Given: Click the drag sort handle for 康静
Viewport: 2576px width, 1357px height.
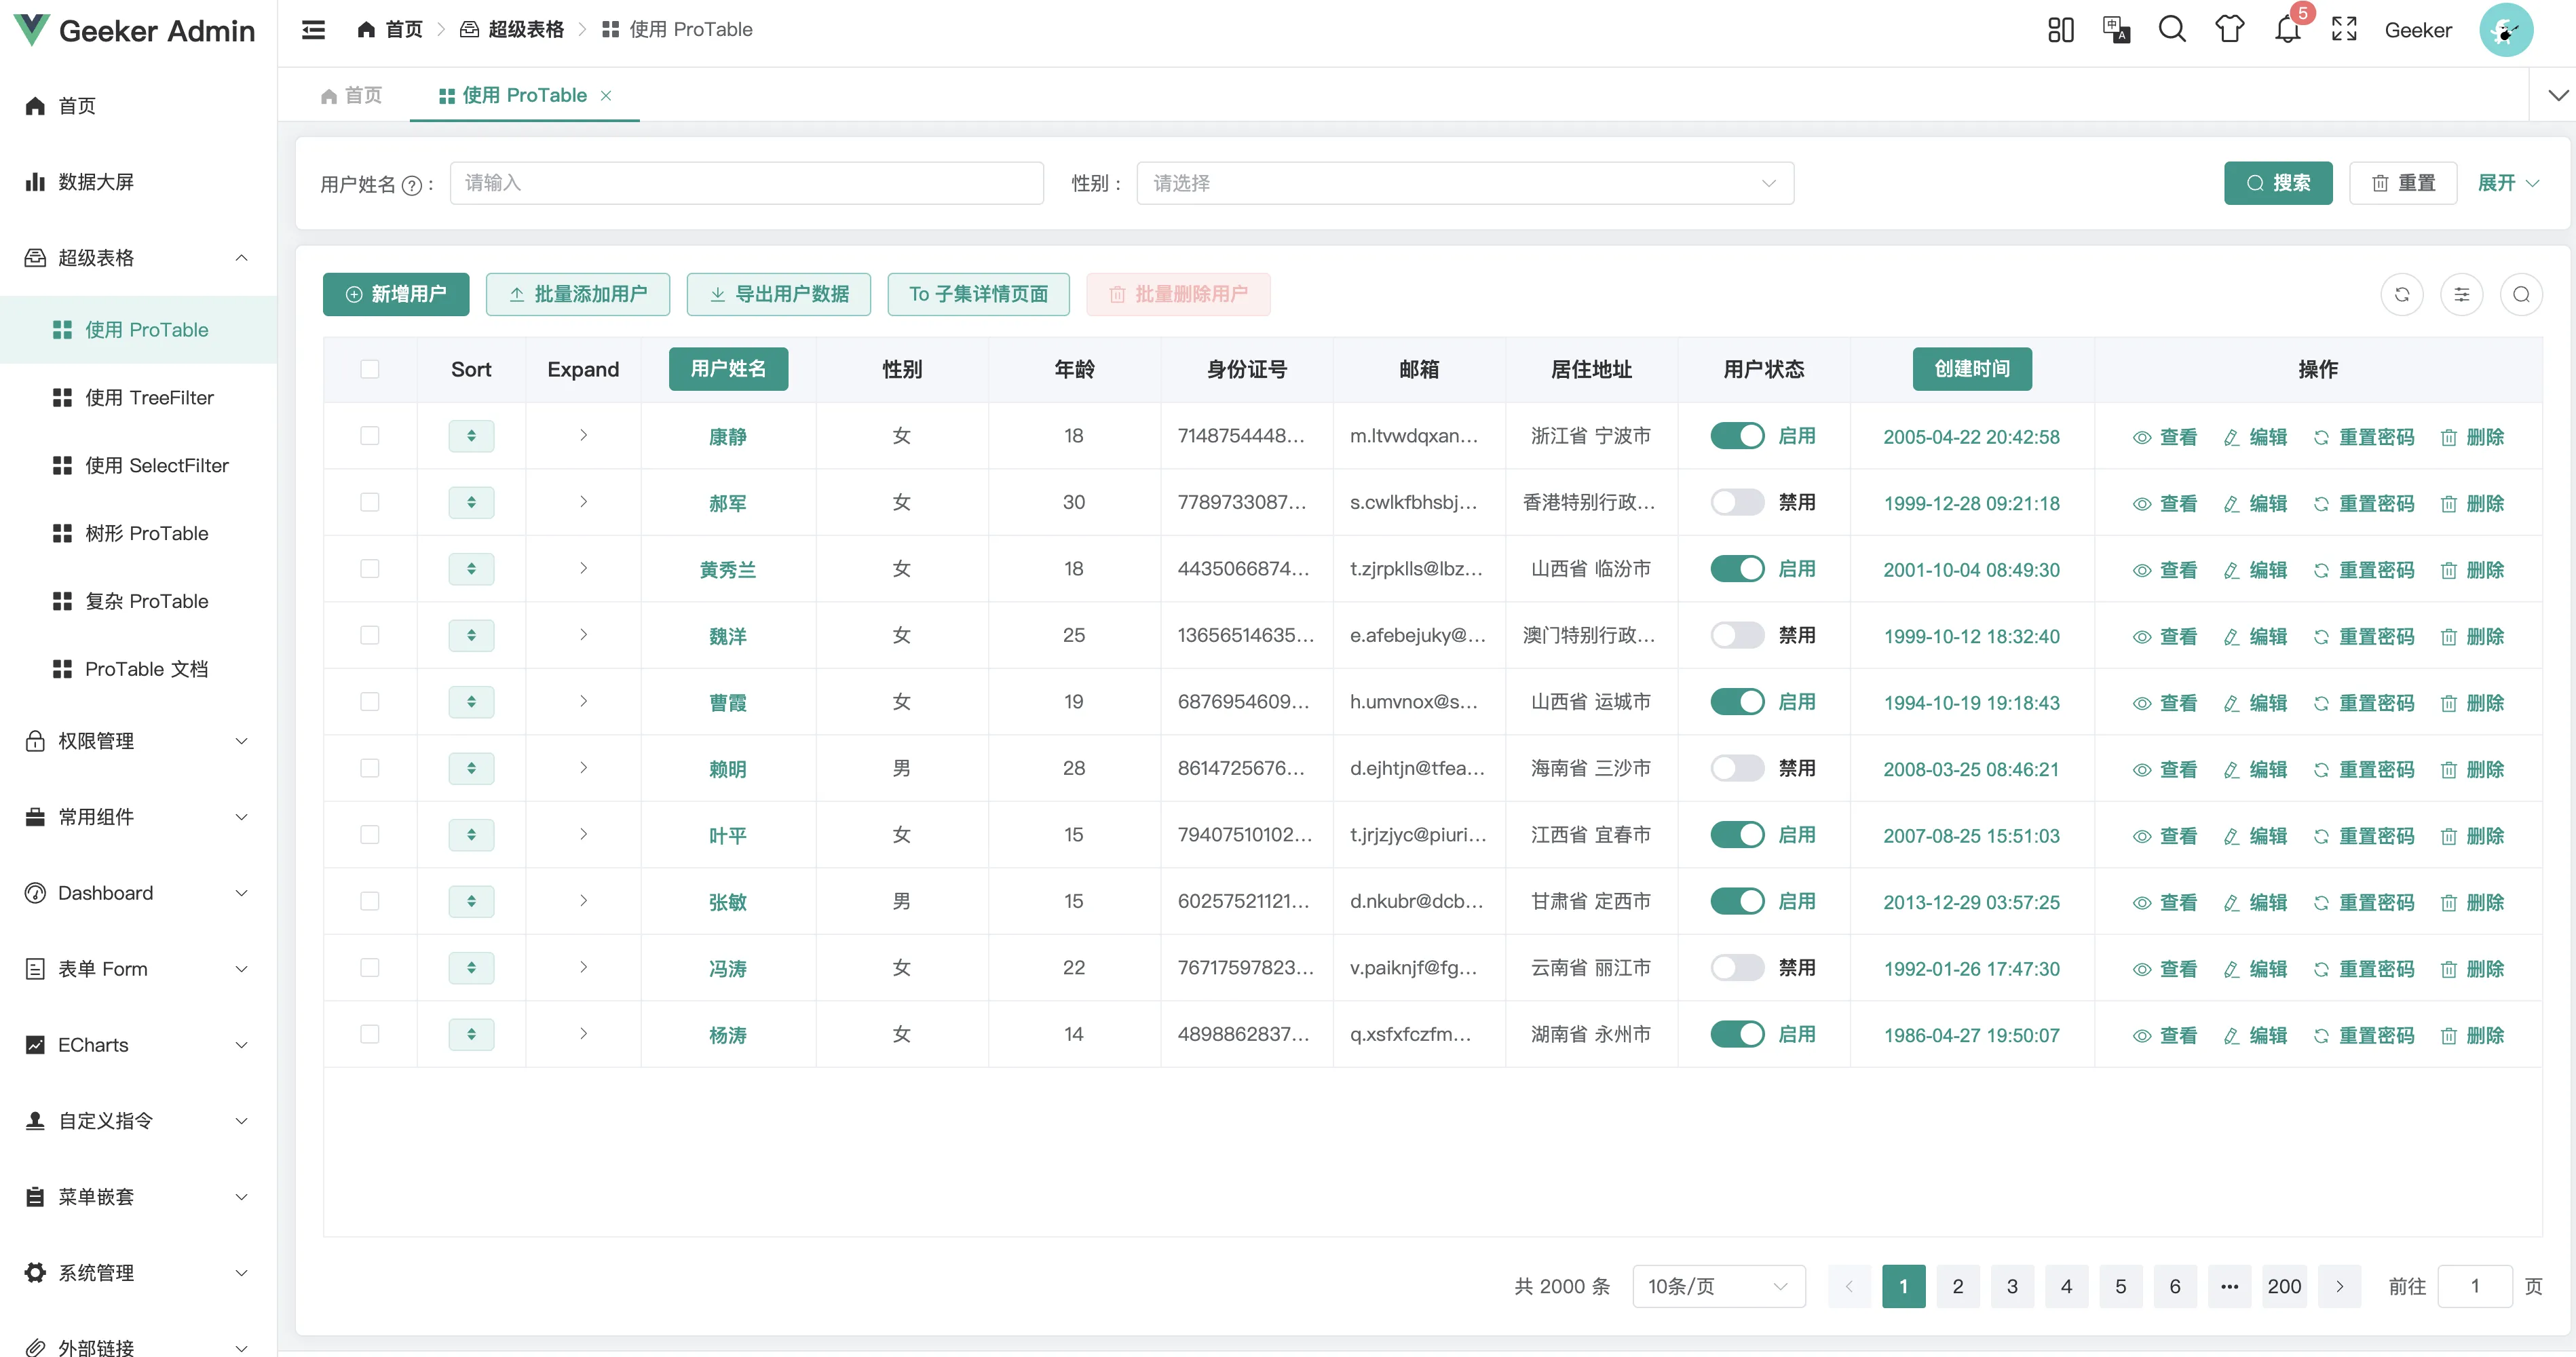Looking at the screenshot, I should [471, 436].
